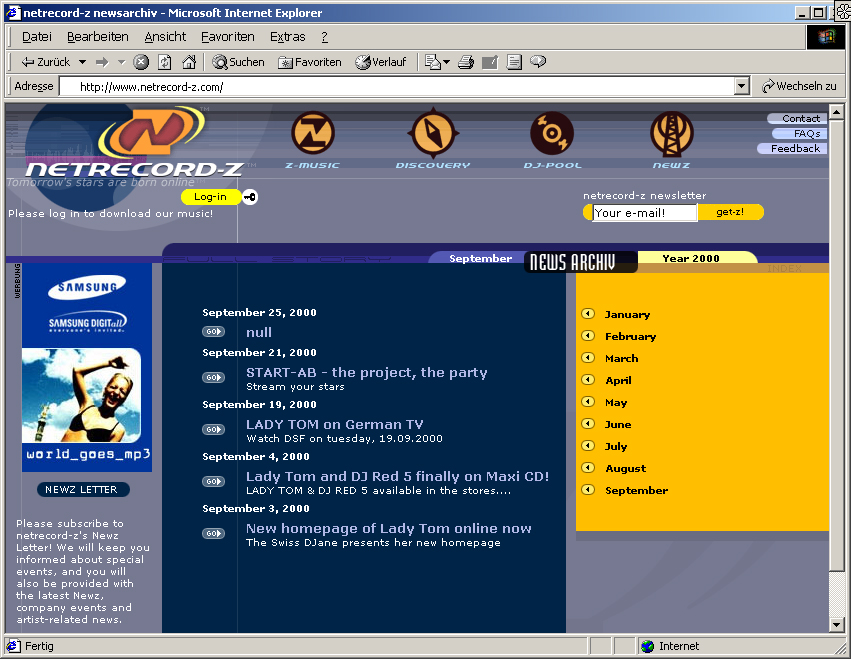The image size is (851, 659).
Task: Click the Newz radio tower icon
Action: (x=671, y=133)
